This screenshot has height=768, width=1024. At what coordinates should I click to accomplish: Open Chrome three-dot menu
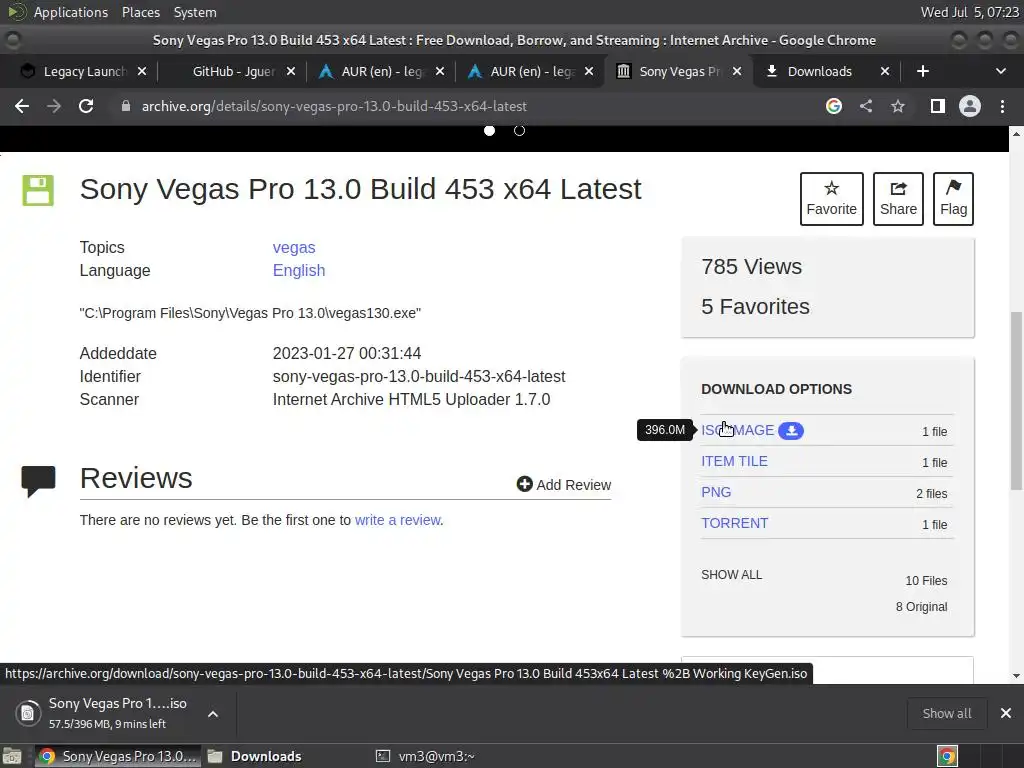pyautogui.click(x=1002, y=106)
